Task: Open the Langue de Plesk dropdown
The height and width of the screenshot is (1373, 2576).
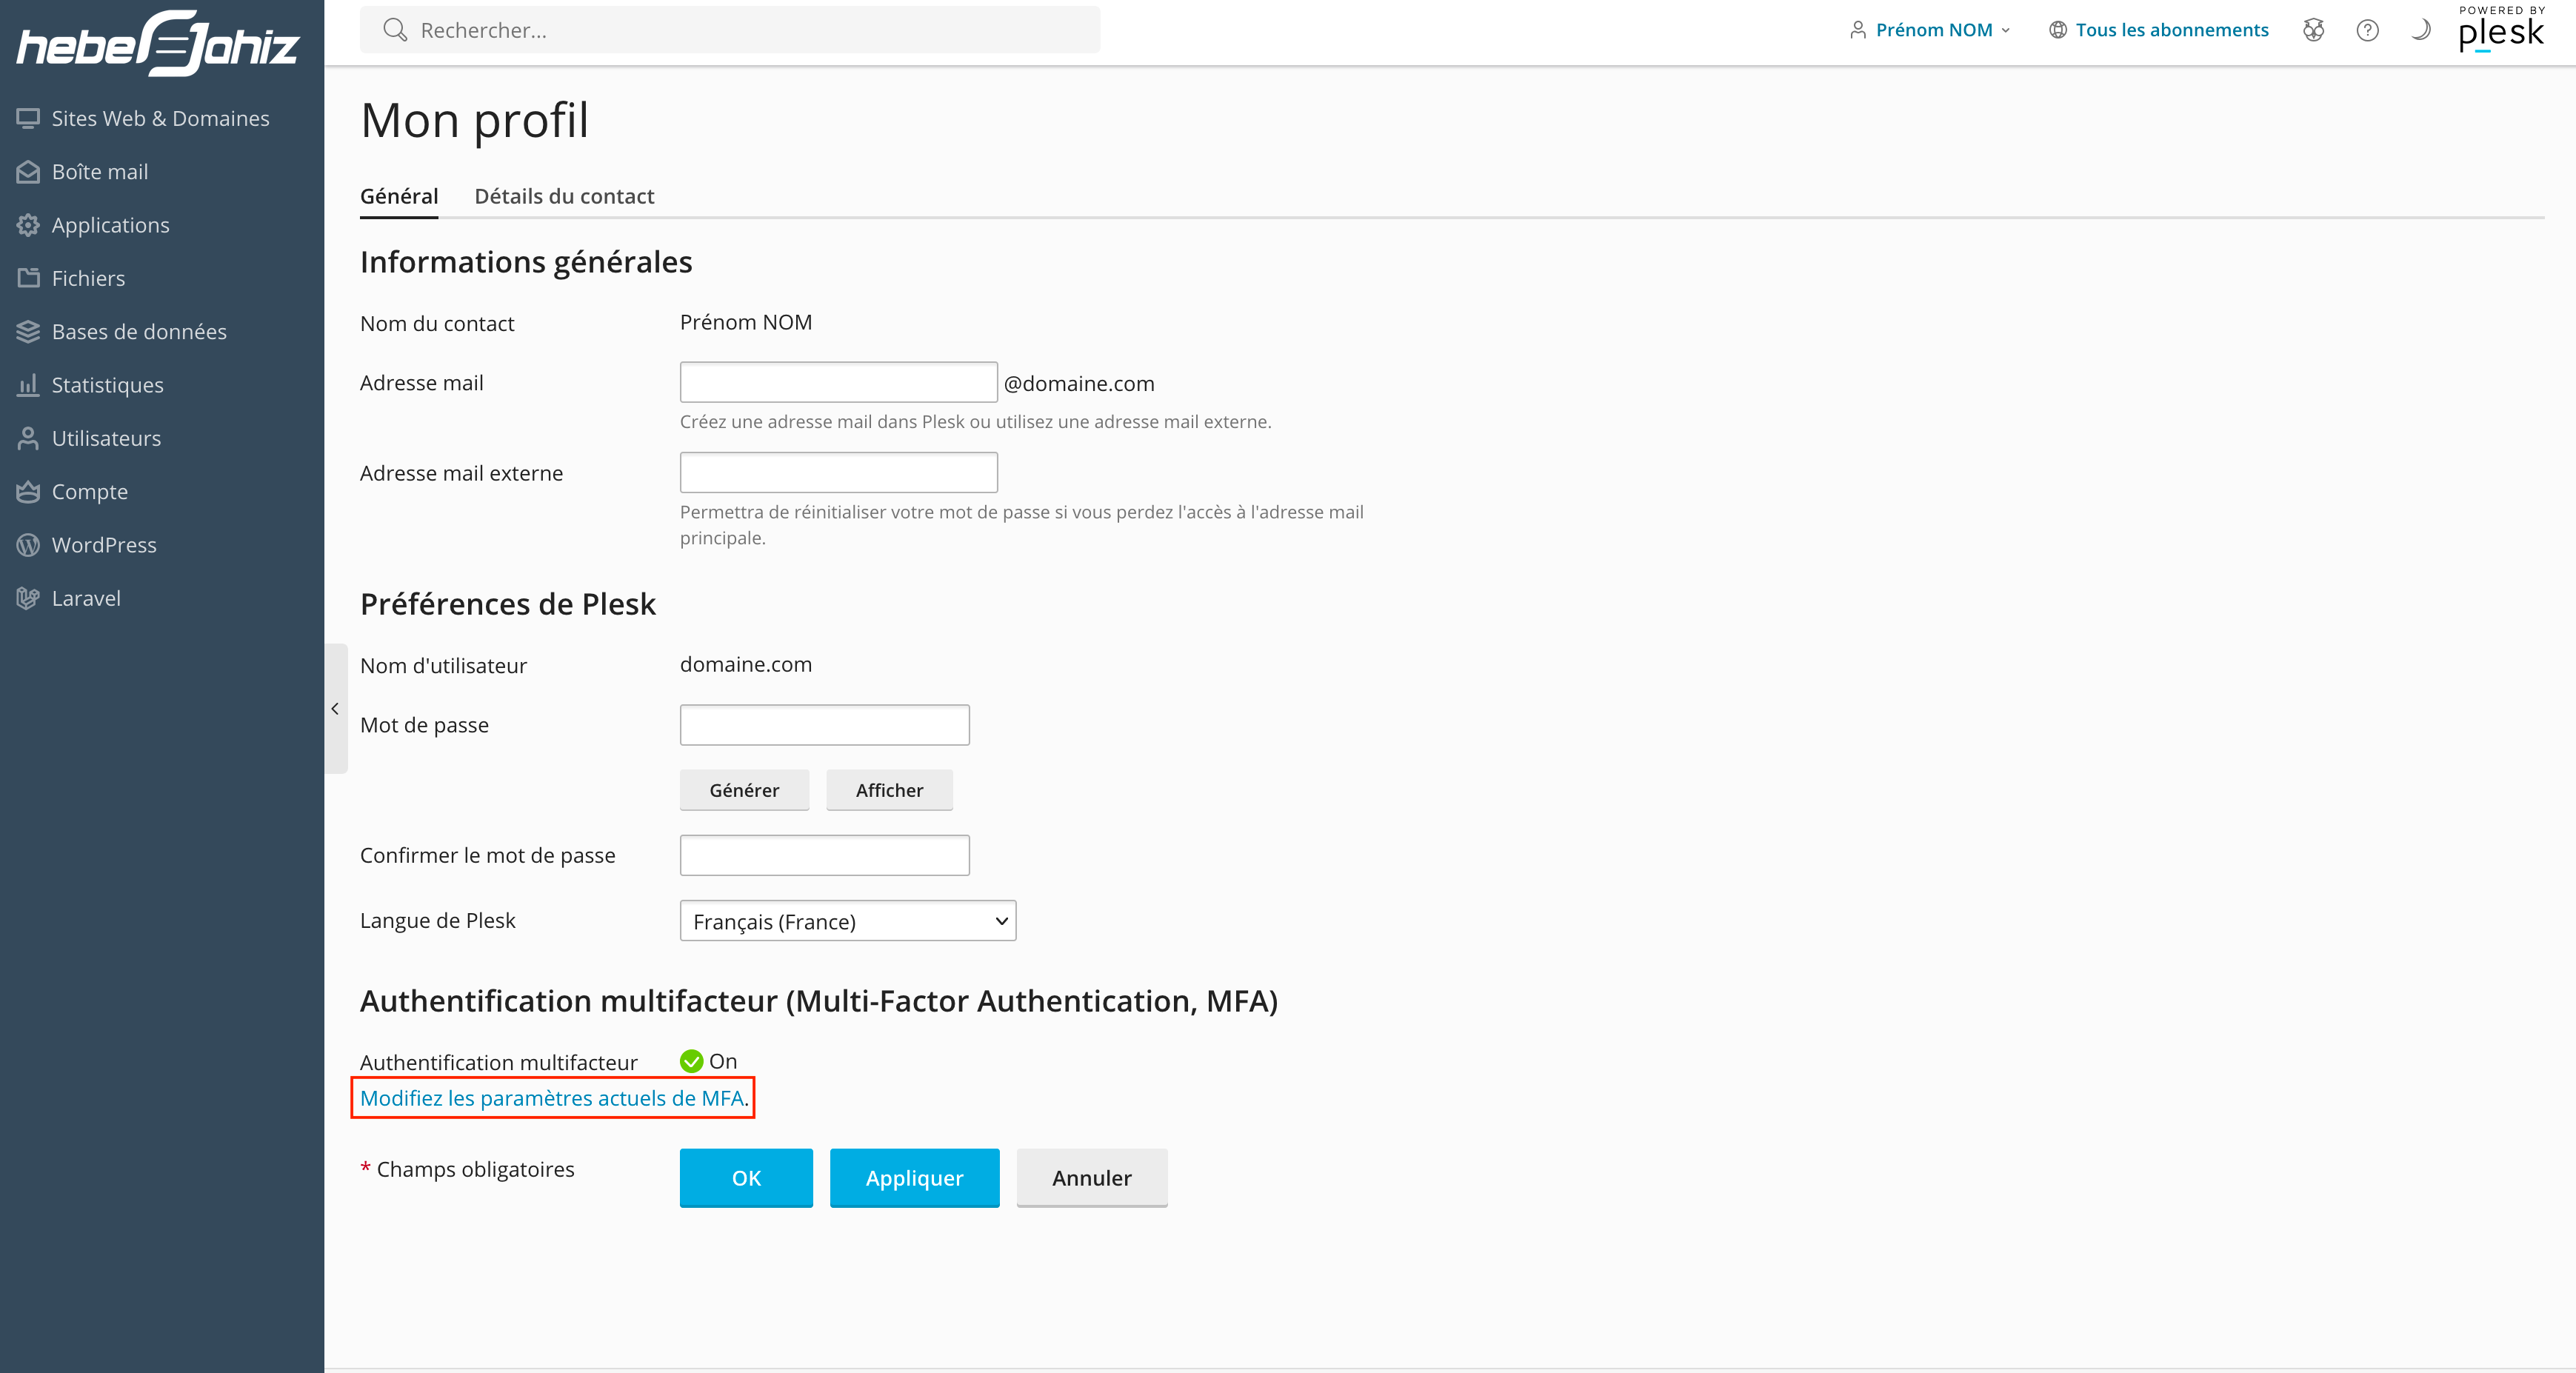Action: point(848,921)
